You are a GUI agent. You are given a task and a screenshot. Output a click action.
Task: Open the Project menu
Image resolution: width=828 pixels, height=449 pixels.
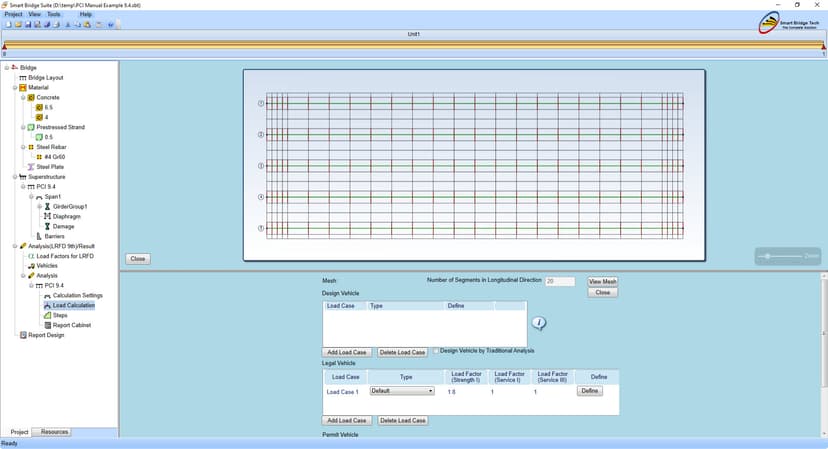coord(14,14)
